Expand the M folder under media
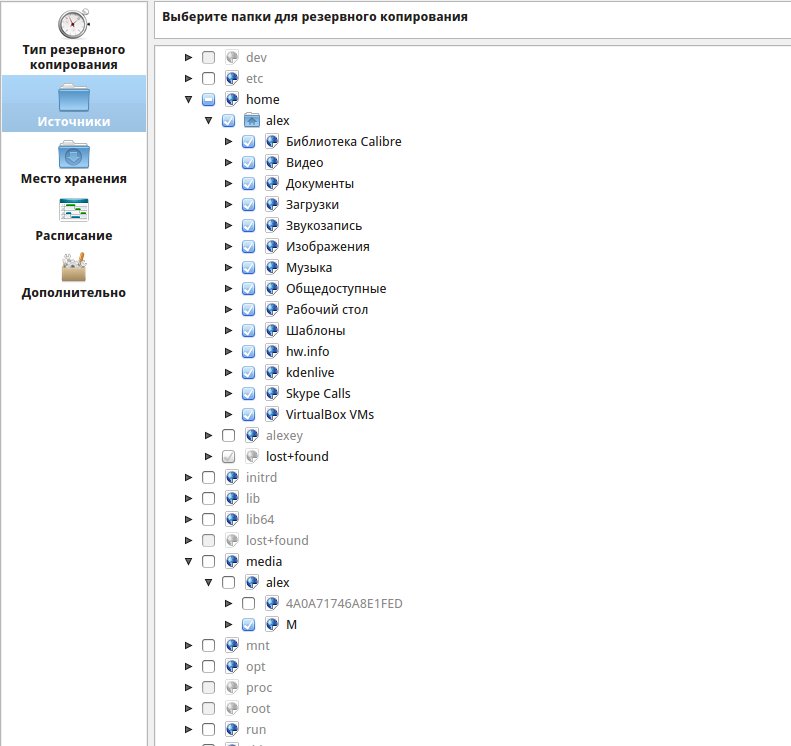 229,624
